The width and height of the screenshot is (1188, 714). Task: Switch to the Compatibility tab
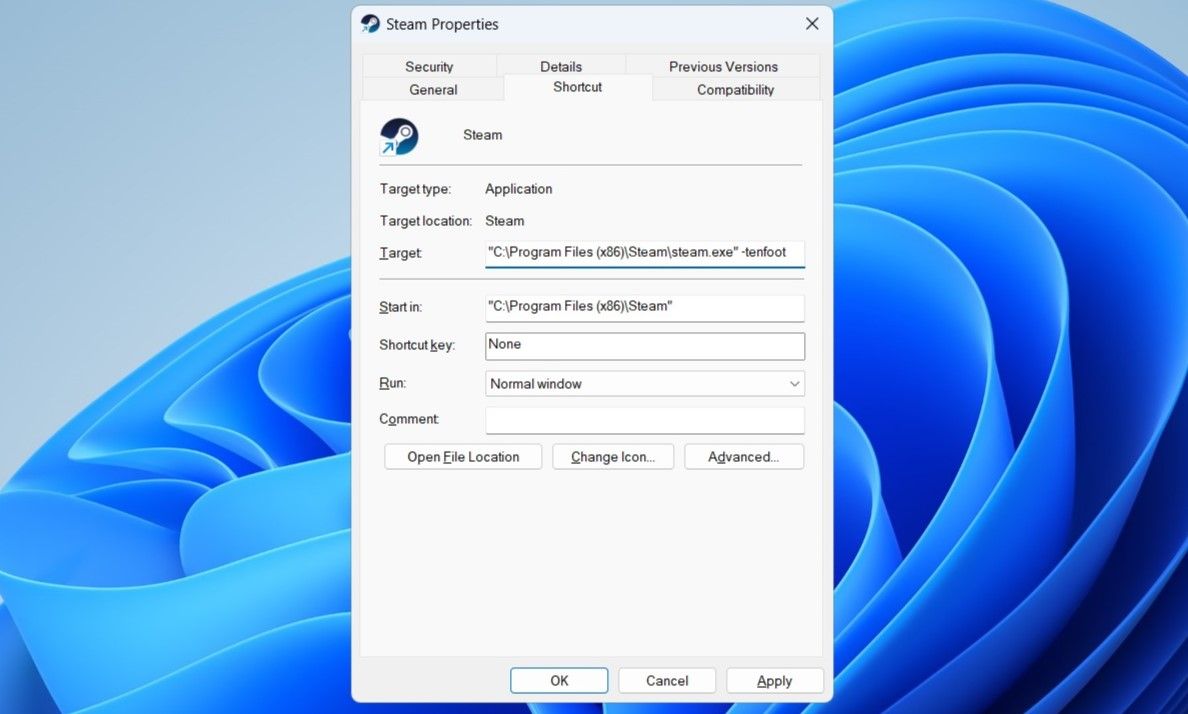coord(735,89)
